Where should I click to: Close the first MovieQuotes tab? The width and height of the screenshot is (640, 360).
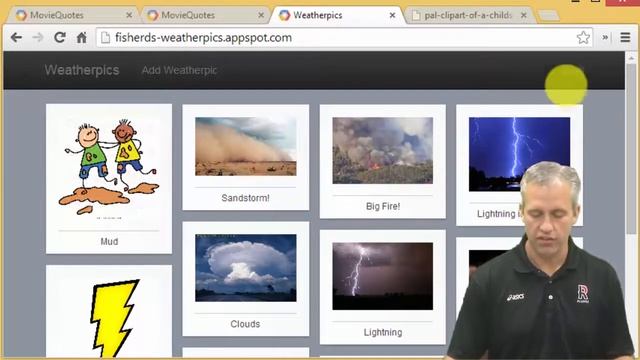129,15
